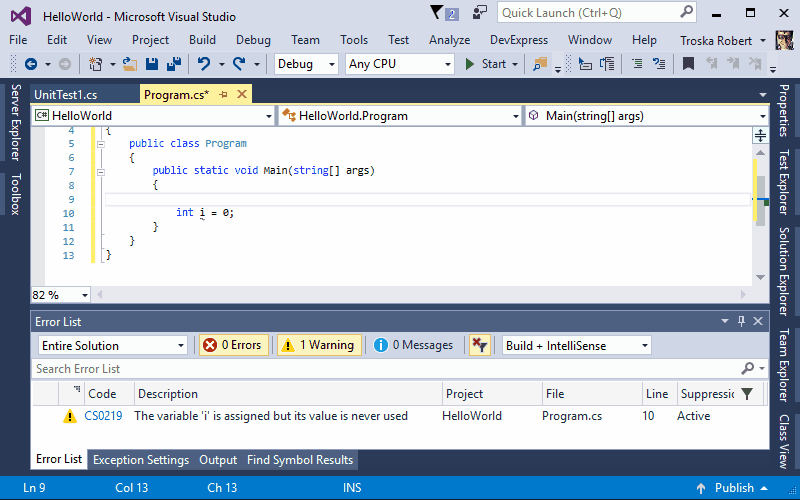Open the HelloWorld.Program type dropdown
Viewport: 800px width, 500px height.
pos(400,116)
